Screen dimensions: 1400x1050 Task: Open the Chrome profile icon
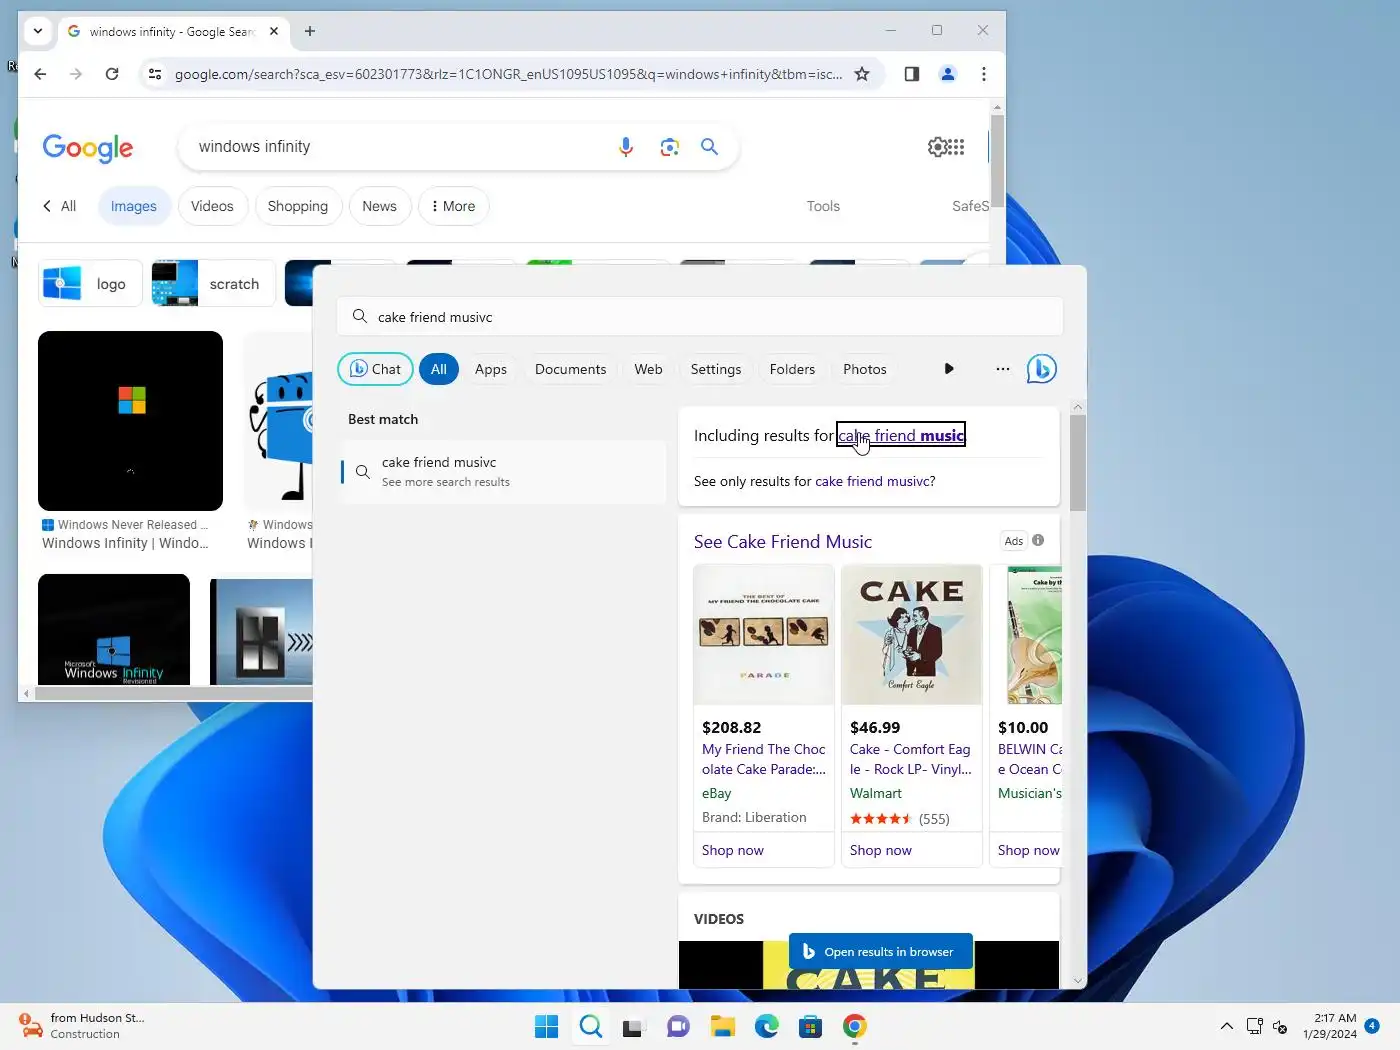click(948, 74)
